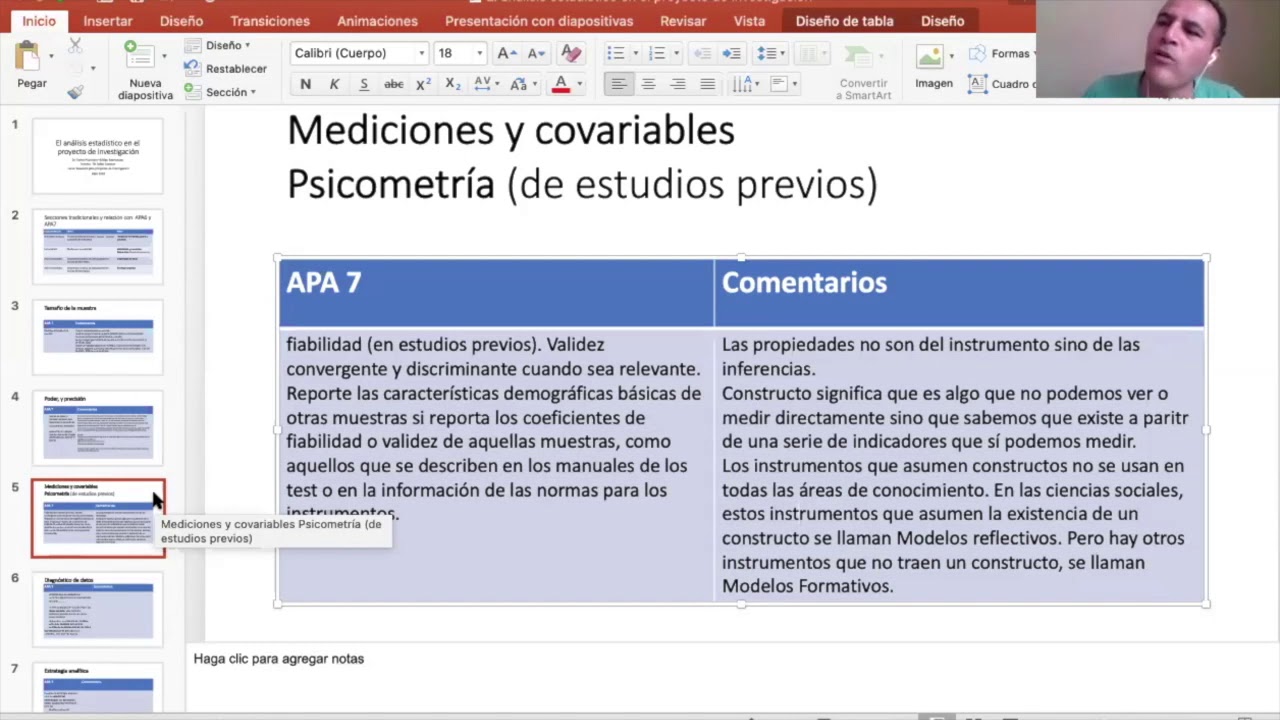This screenshot has height=720, width=1280.
Task: Select slide 3 thumbnail Tamaño de la muestra
Action: pyautogui.click(x=97, y=337)
